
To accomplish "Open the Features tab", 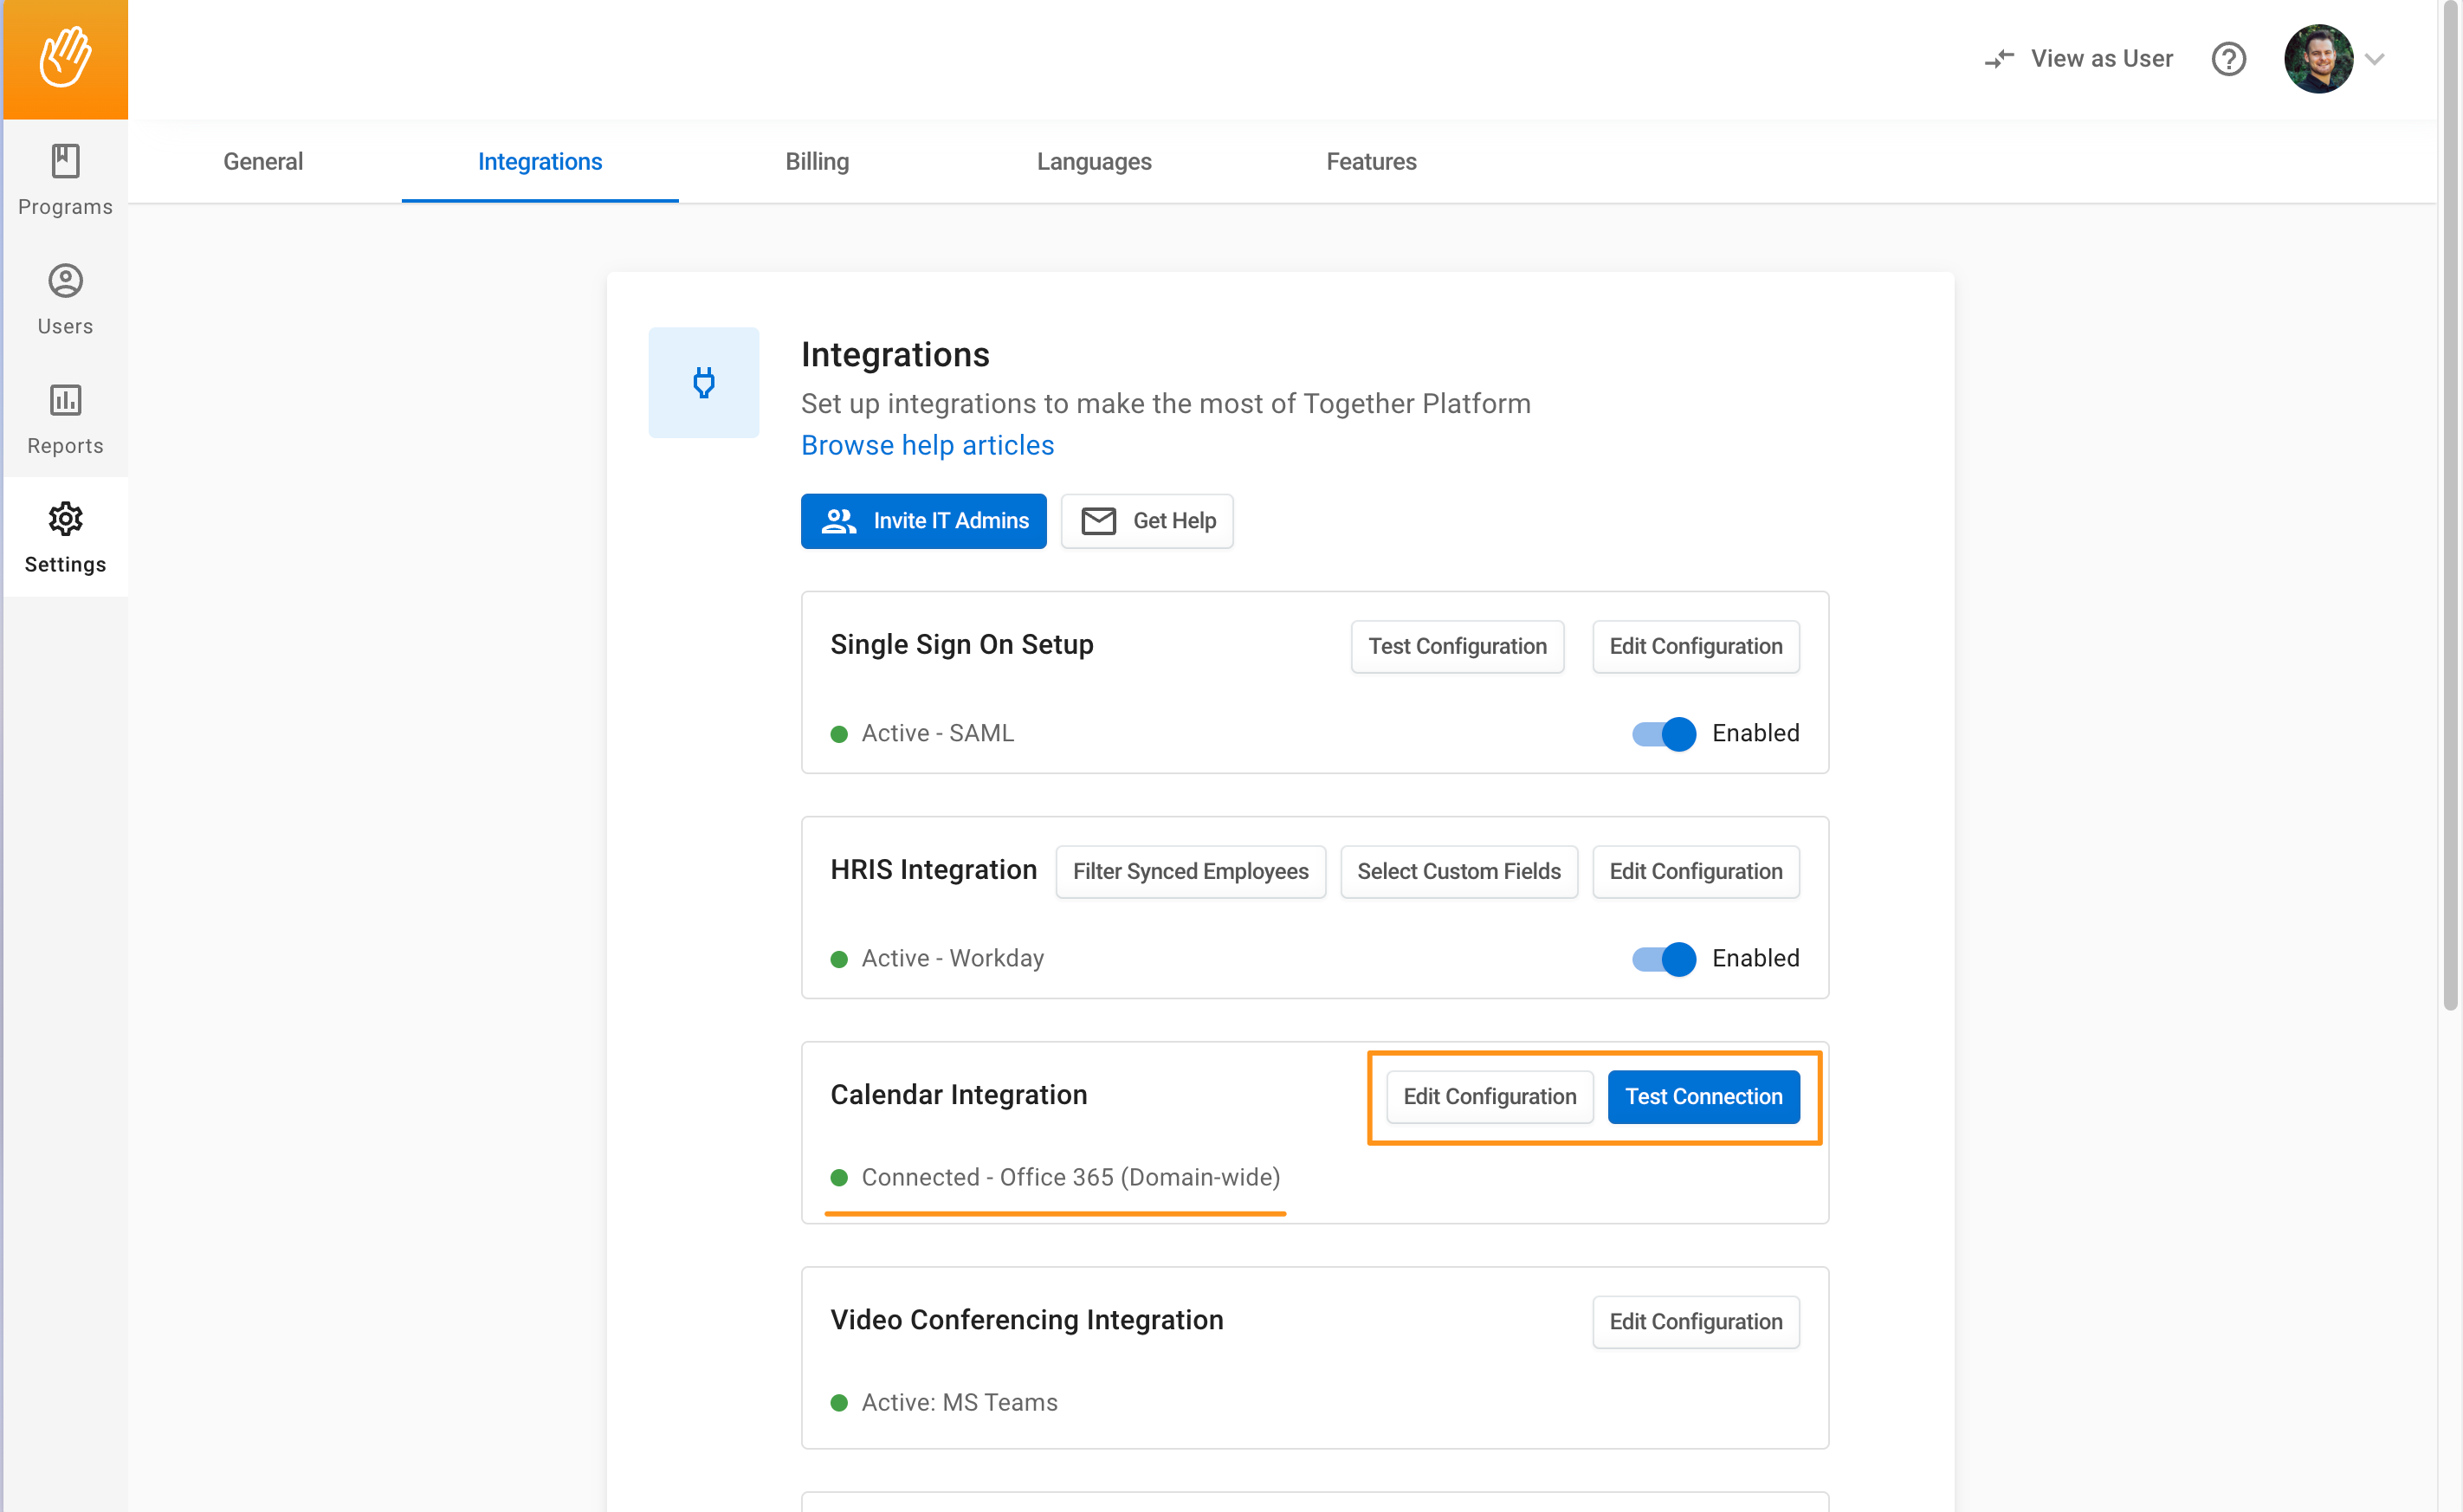I will [x=1370, y=161].
